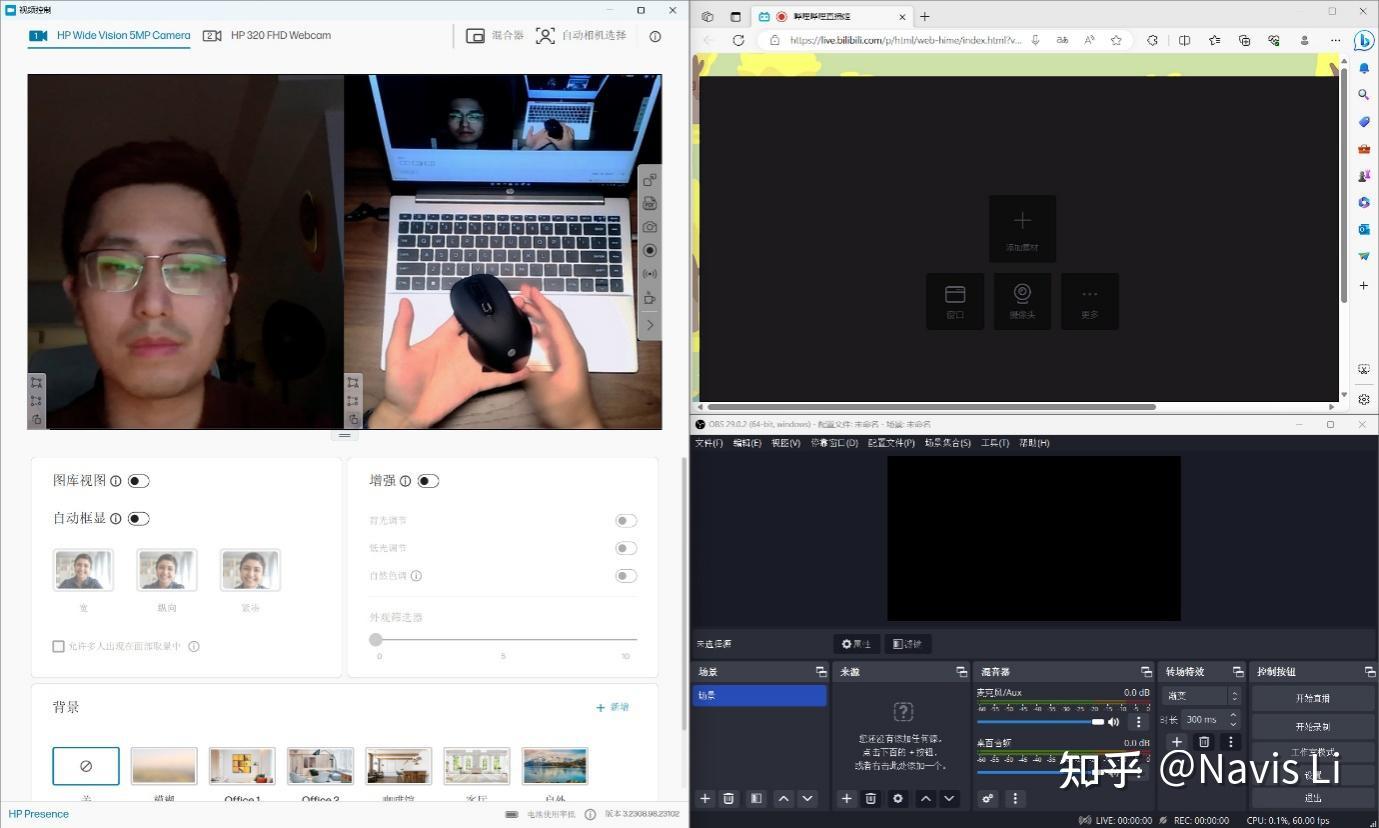Click the 麦克风/Aux volume slider in OBS
Image resolution: width=1379 pixels, height=828 pixels.
pos(1040,722)
